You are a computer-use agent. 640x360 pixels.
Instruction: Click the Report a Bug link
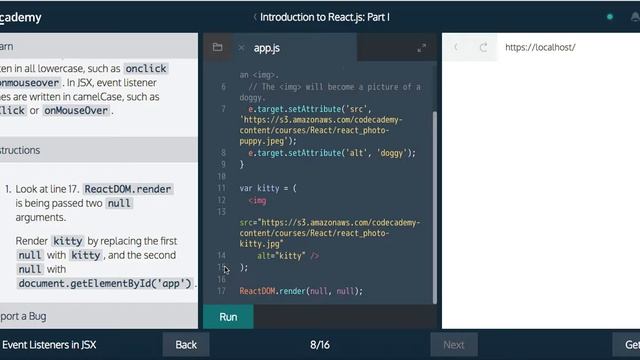tap(23, 316)
